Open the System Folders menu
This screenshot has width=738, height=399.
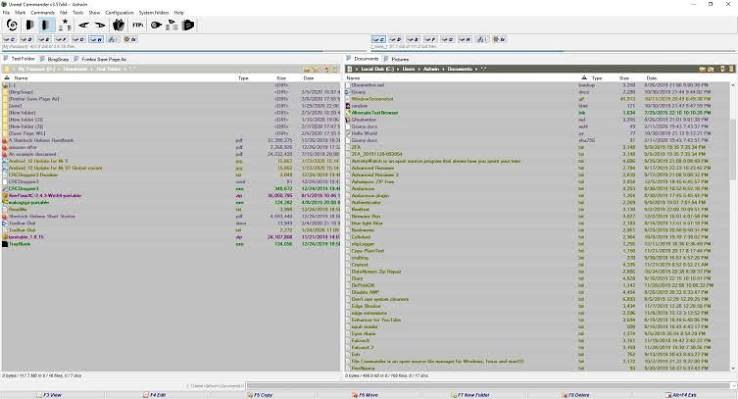(x=153, y=13)
